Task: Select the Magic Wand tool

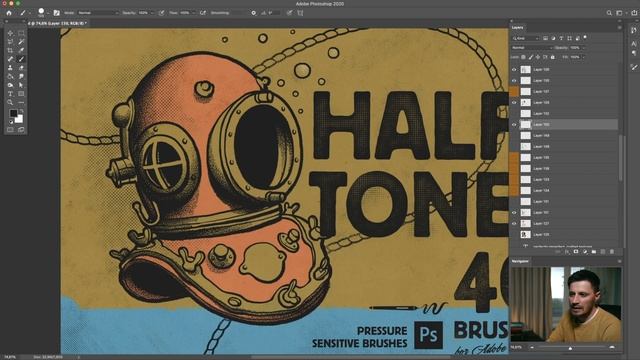Action: click(x=21, y=42)
